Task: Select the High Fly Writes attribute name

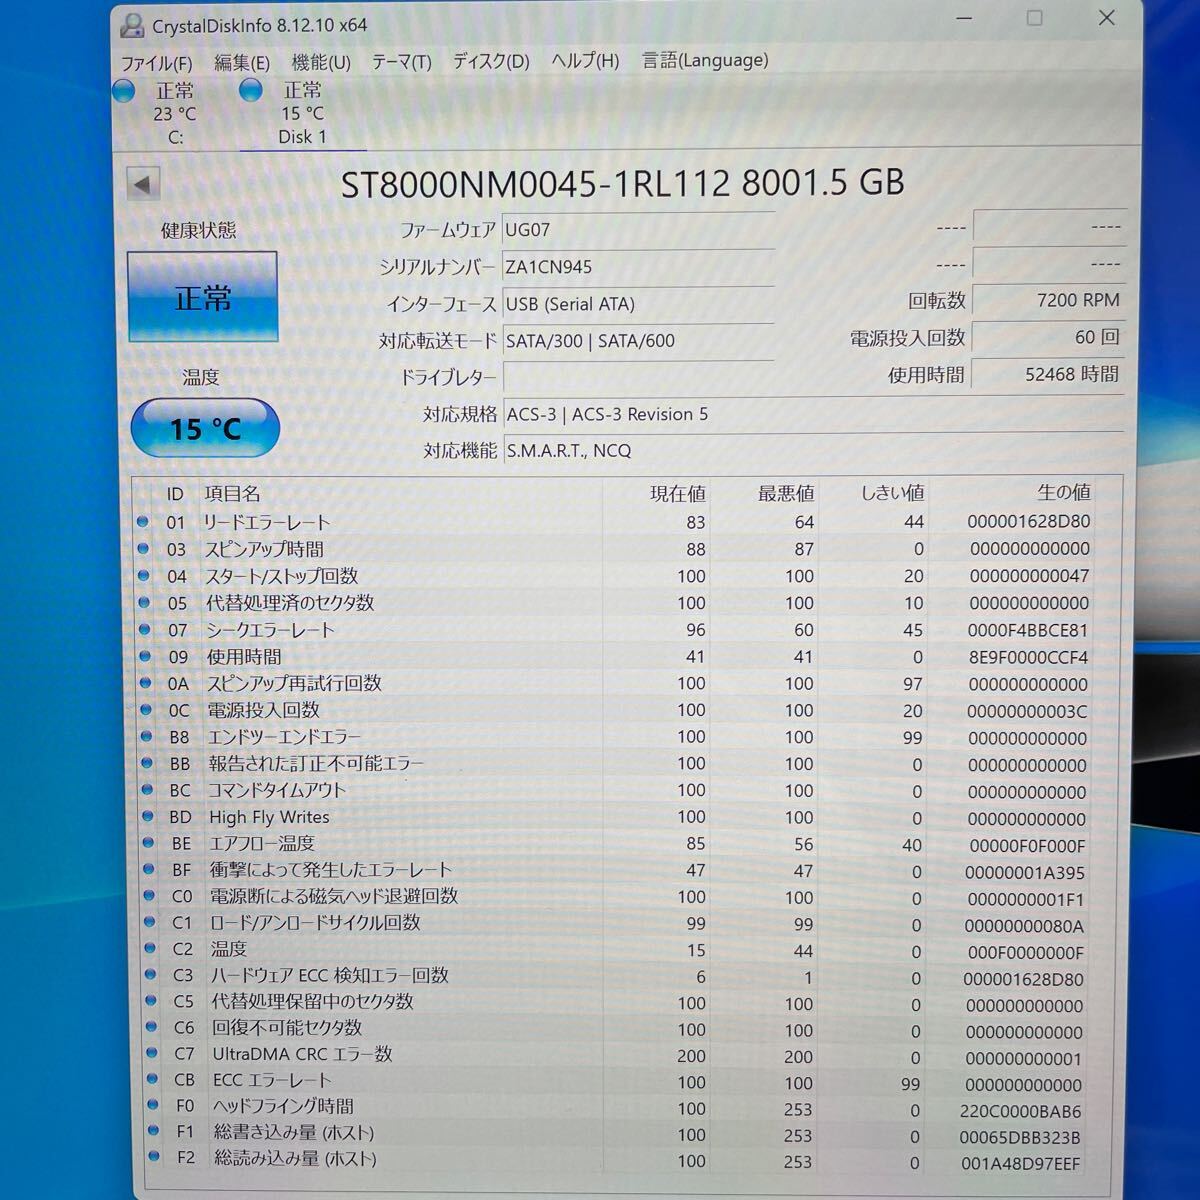Action: coord(269,817)
